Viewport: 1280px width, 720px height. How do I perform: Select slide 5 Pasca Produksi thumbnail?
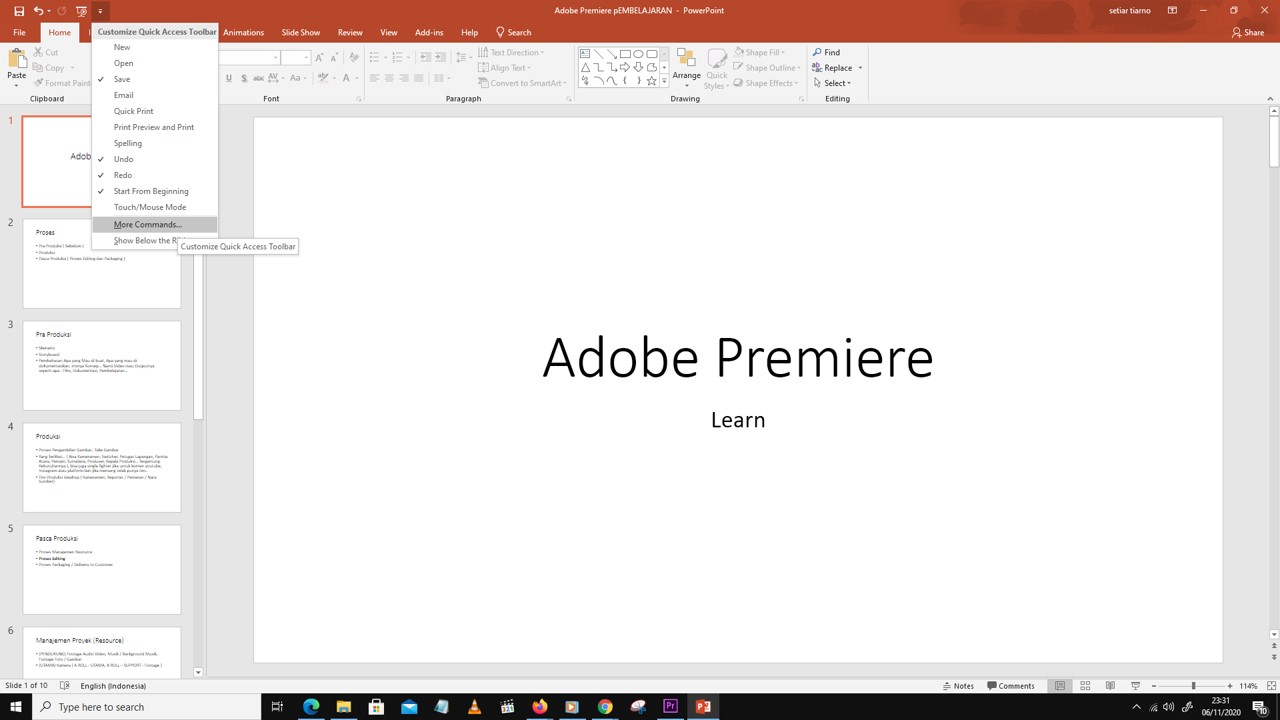click(x=102, y=569)
